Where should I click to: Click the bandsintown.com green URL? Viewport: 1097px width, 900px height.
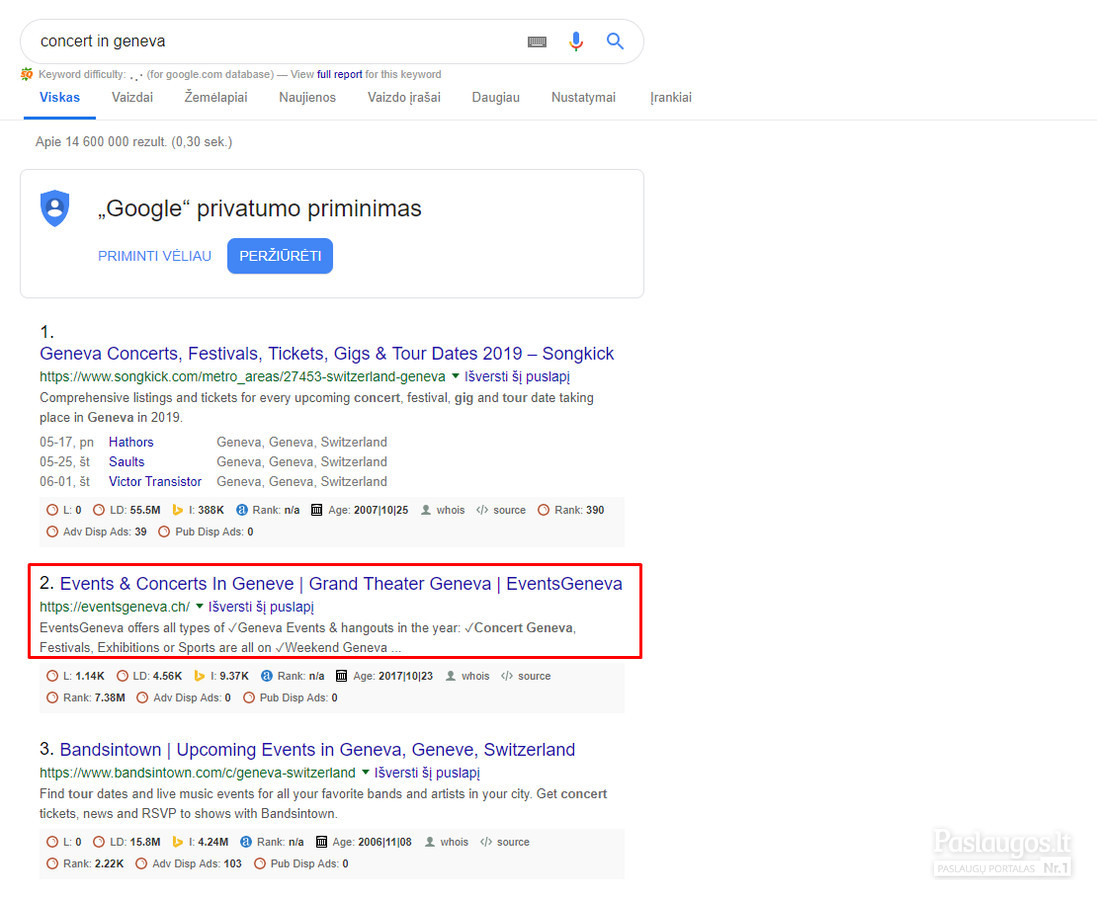point(197,773)
